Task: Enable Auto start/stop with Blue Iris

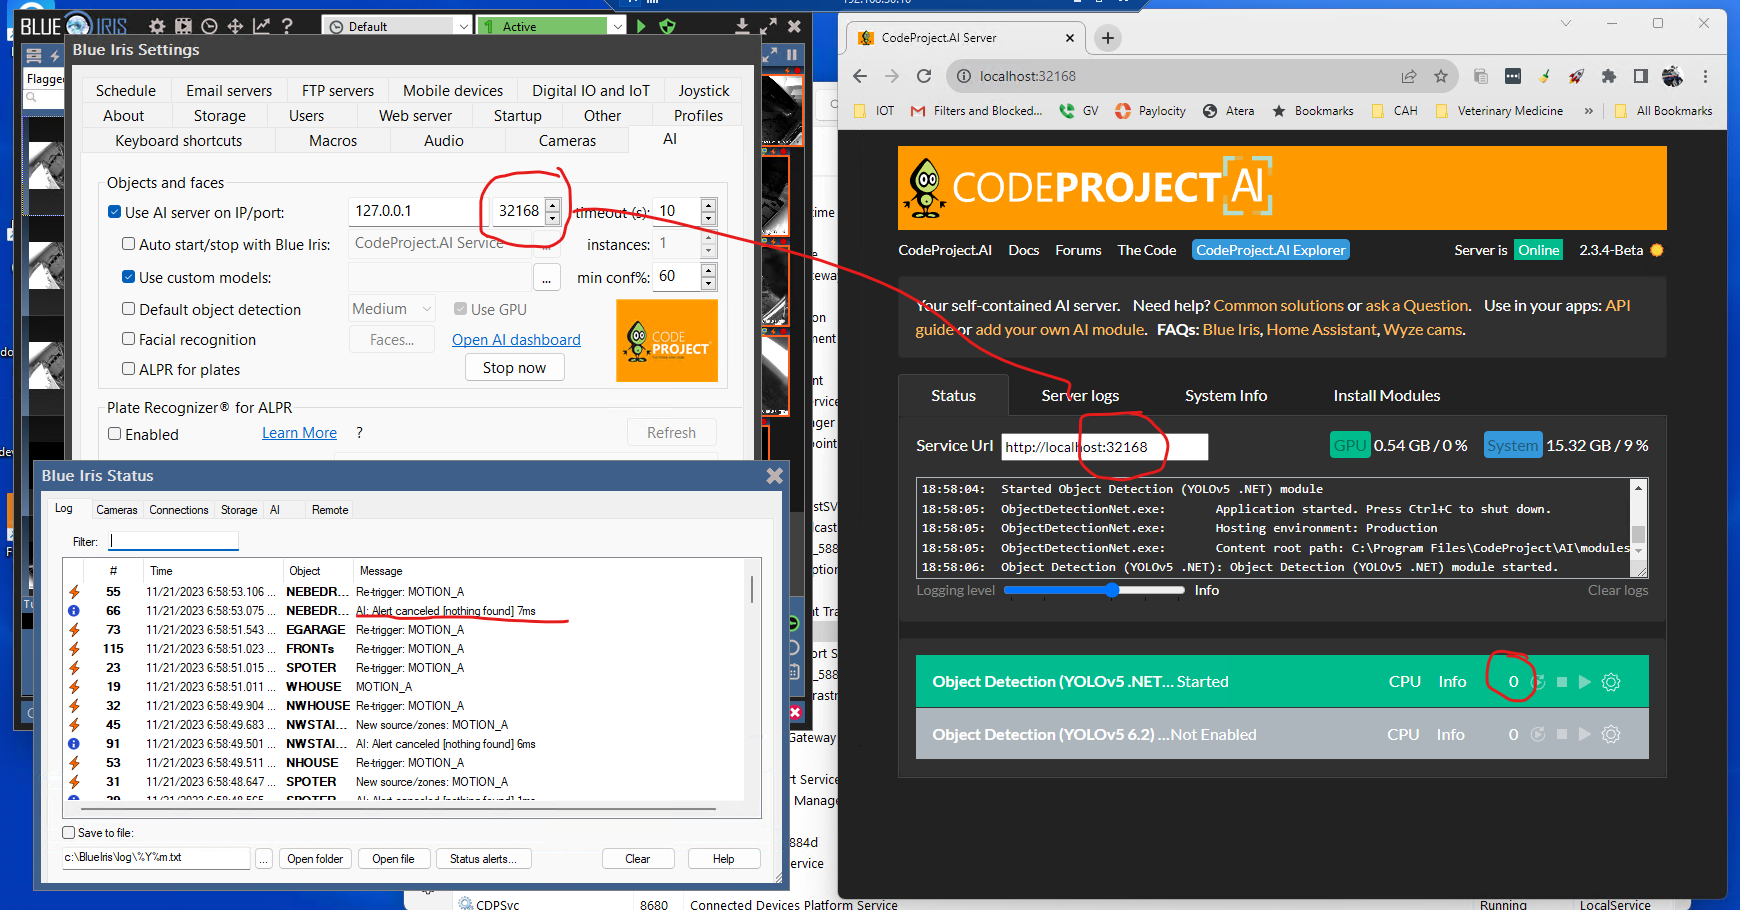Action: tap(129, 243)
